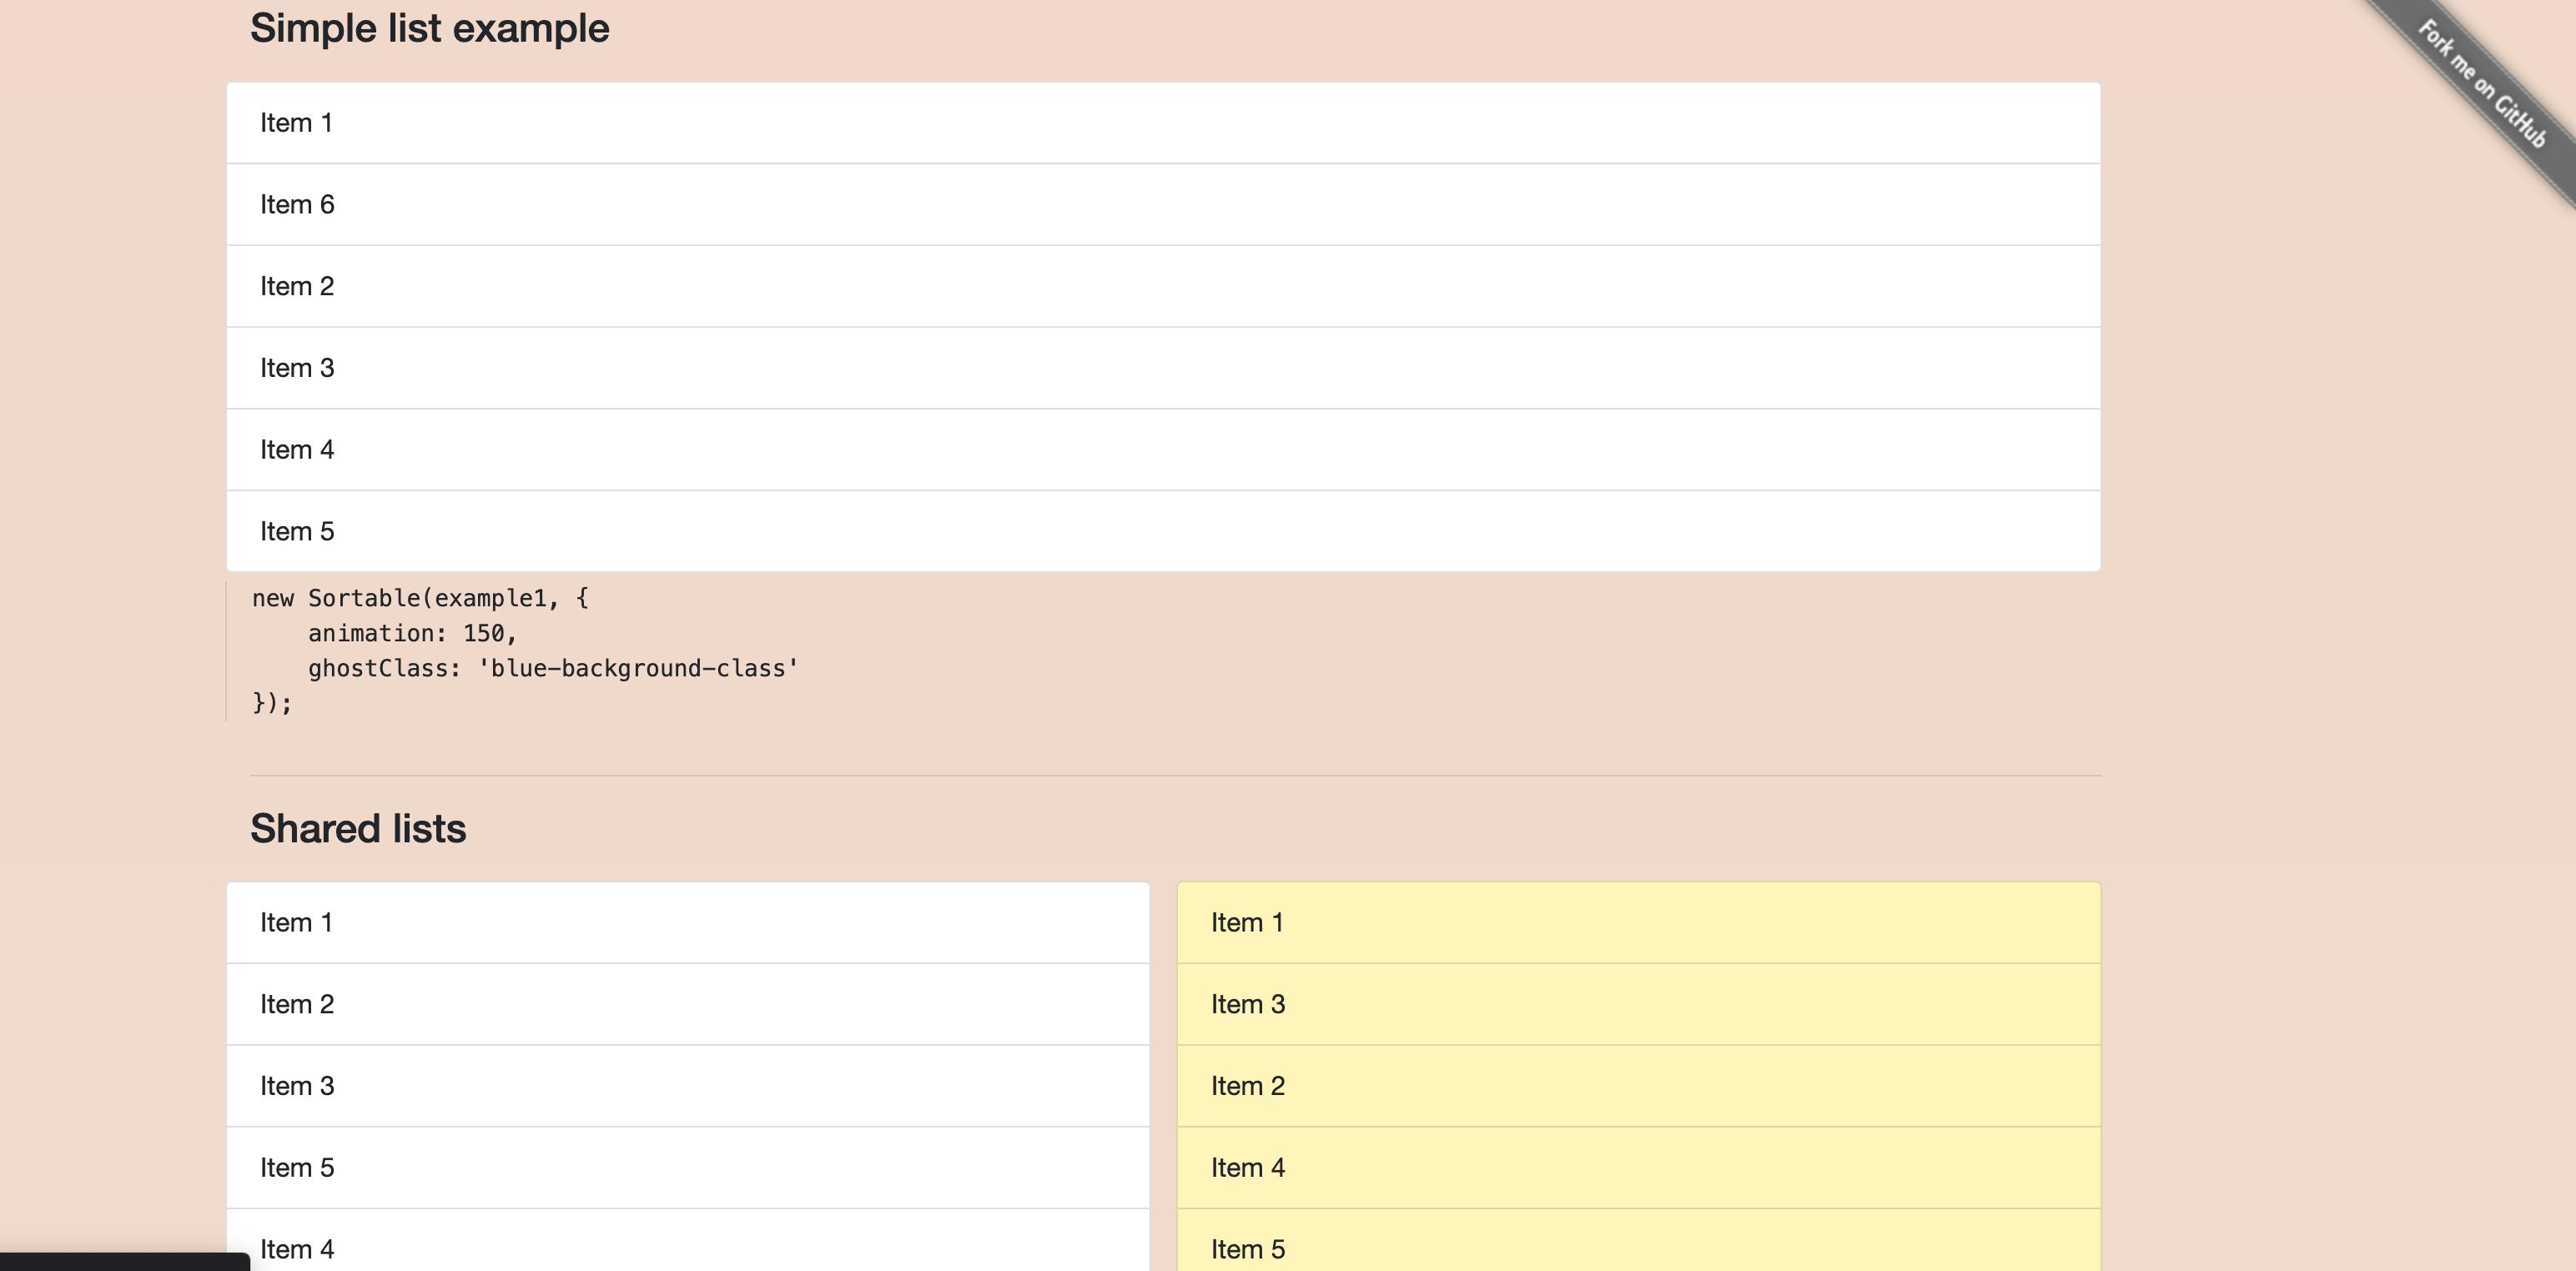Select Item 1 in white shared list
Viewport: 2576px width, 1271px height.
688,923
